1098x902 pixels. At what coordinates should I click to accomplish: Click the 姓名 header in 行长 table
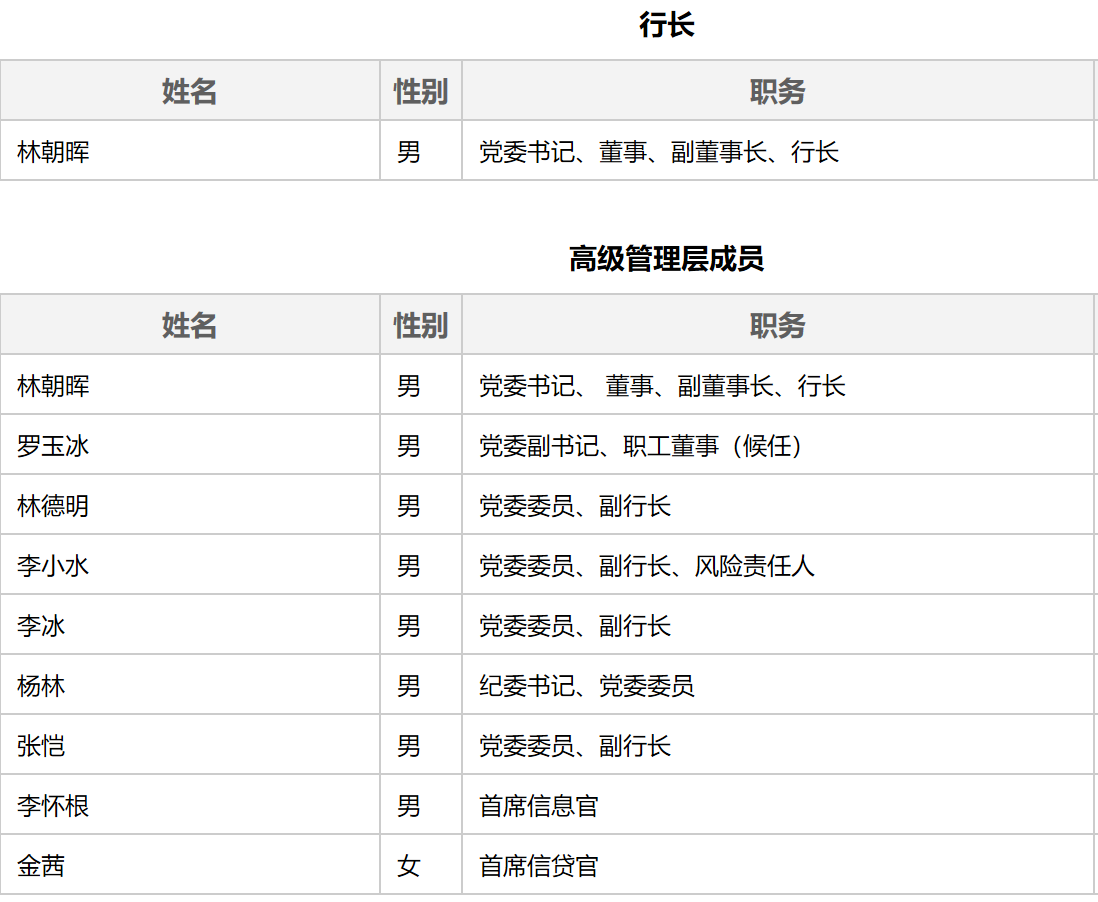point(189,92)
